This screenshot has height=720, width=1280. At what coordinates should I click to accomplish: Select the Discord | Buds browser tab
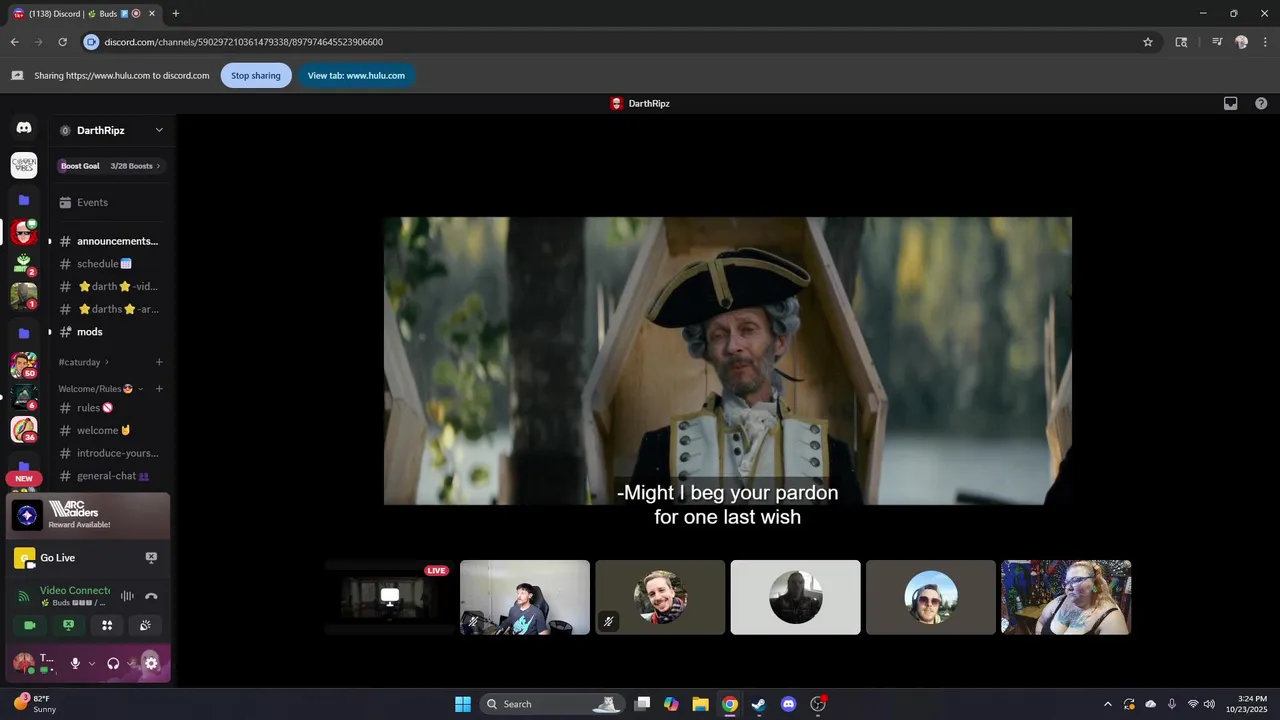pyautogui.click(x=85, y=13)
